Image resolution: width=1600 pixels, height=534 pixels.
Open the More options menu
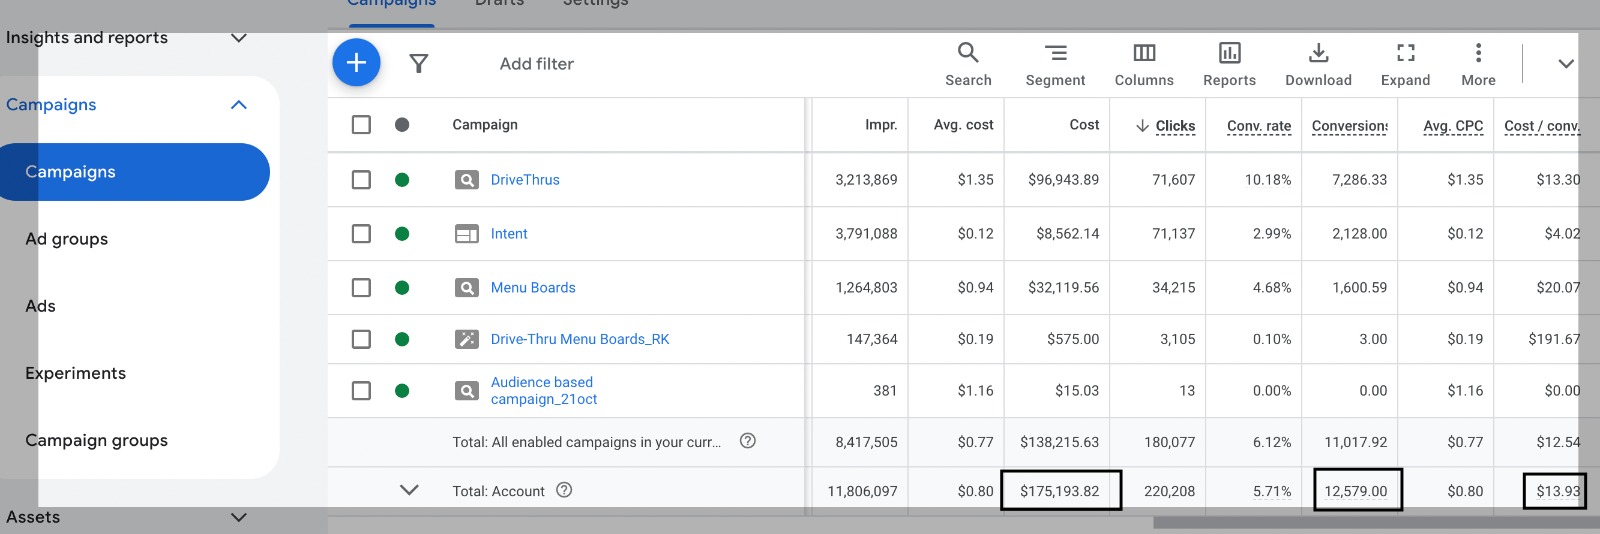click(x=1478, y=64)
